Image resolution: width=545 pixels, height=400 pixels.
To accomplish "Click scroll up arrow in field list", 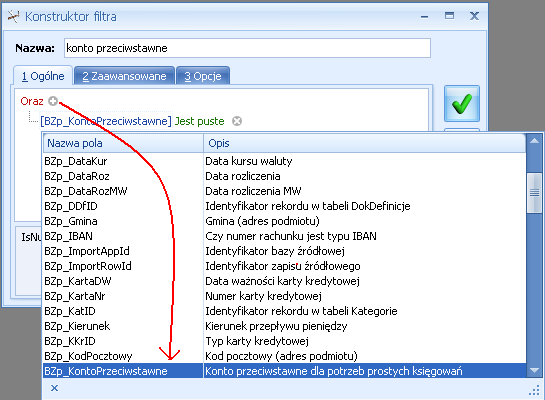I will pyautogui.click(x=534, y=141).
